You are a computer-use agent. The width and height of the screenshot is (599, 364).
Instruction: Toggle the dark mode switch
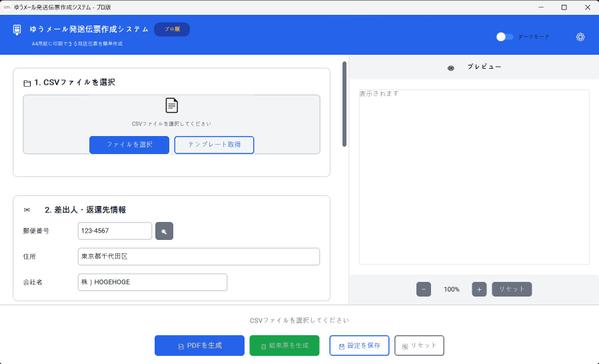tap(504, 37)
